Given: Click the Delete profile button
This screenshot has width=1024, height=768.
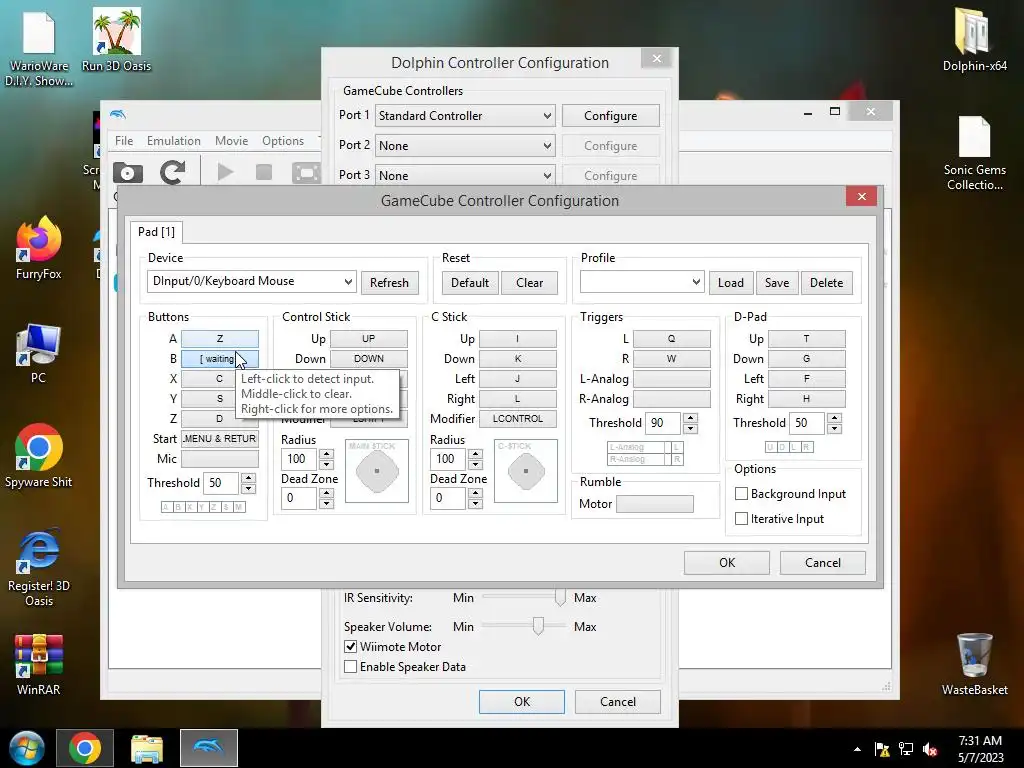Looking at the screenshot, I should 826,283.
